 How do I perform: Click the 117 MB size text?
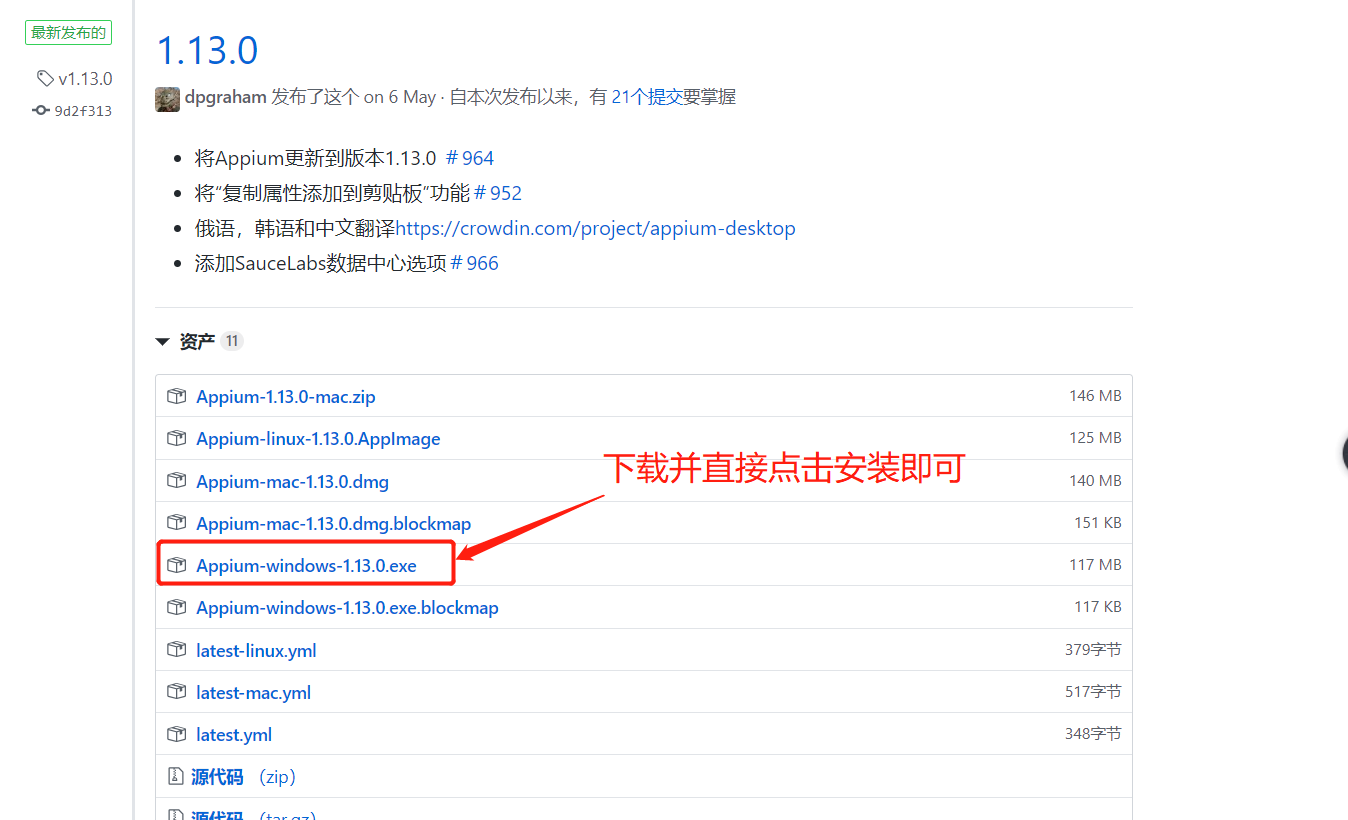(x=1095, y=565)
